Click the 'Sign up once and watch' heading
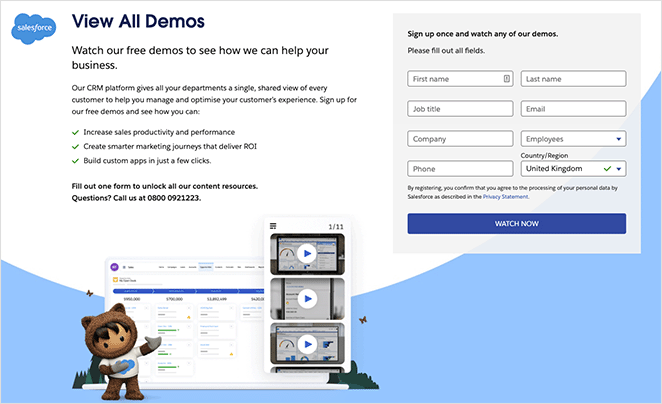This screenshot has width=662, height=404. pyautogui.click(x=483, y=34)
